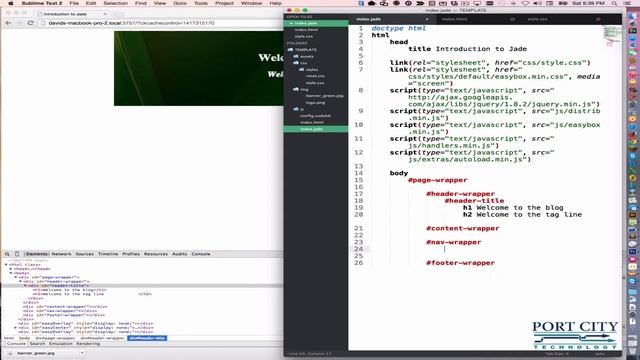The height and width of the screenshot is (360, 640).
Task: Open the Goto menu
Action: [x=180, y=3]
